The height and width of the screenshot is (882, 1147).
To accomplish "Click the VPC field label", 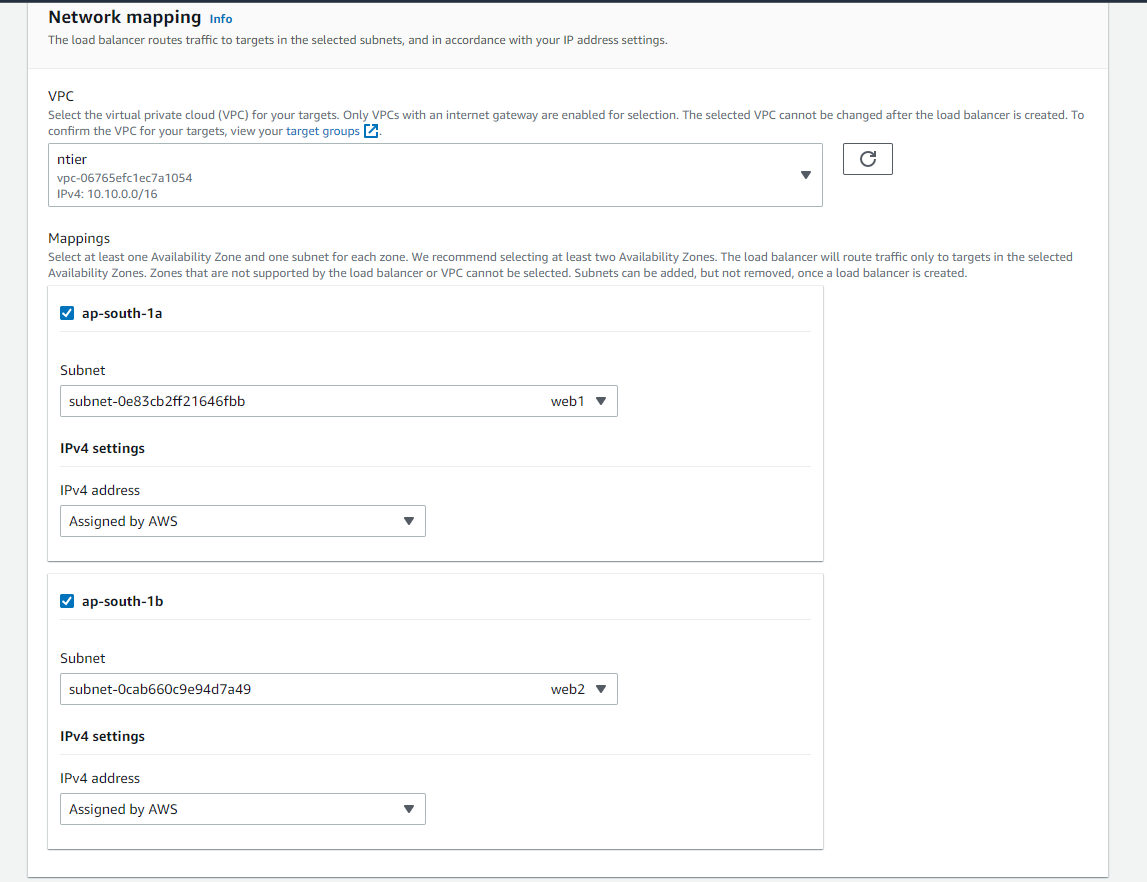I will pos(61,97).
